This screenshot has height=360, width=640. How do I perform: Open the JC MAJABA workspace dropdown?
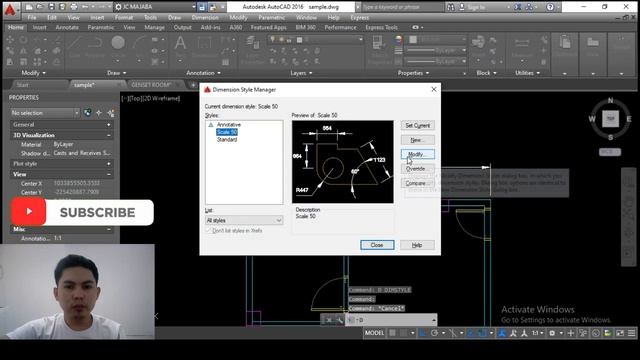click(x=155, y=7)
